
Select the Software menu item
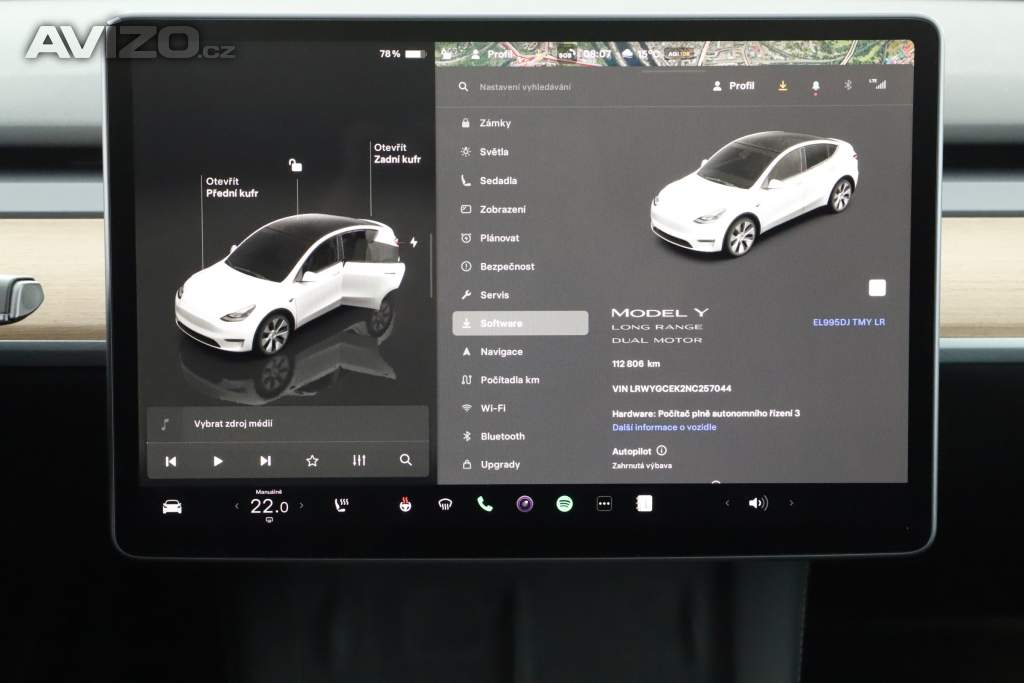tap(520, 323)
